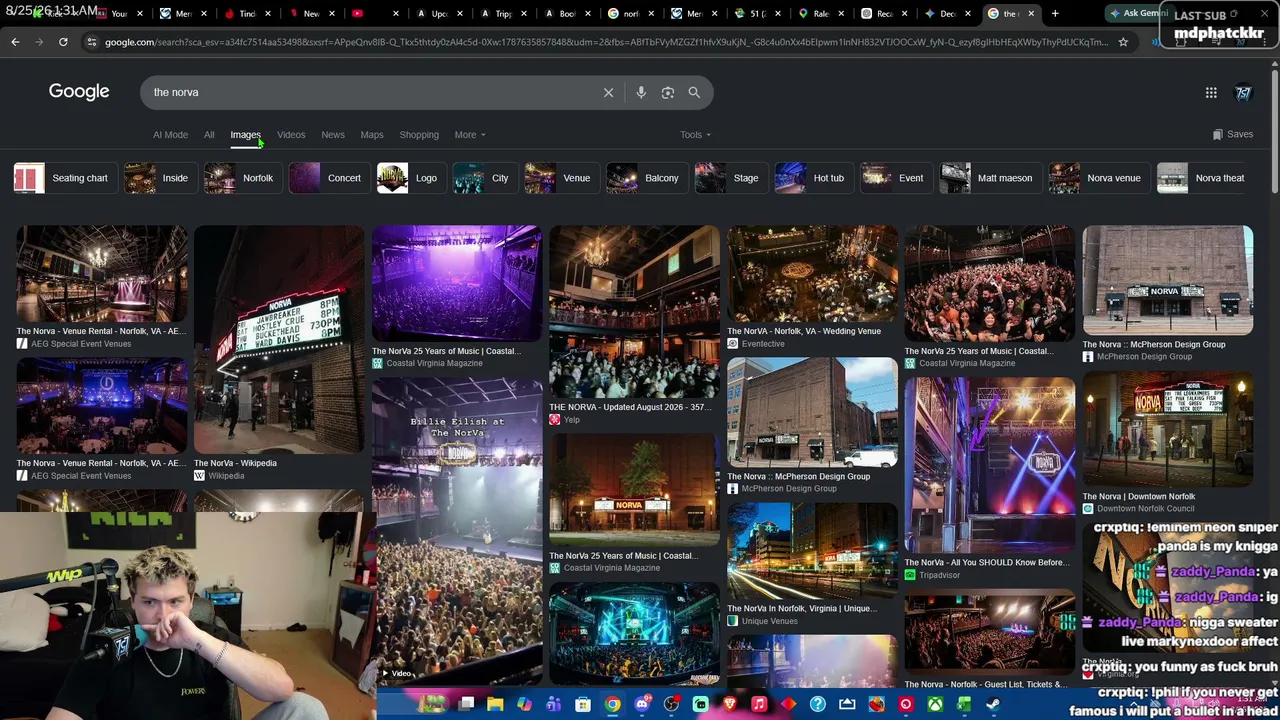
Task: Open Steam from the taskbar
Action: 993,704
